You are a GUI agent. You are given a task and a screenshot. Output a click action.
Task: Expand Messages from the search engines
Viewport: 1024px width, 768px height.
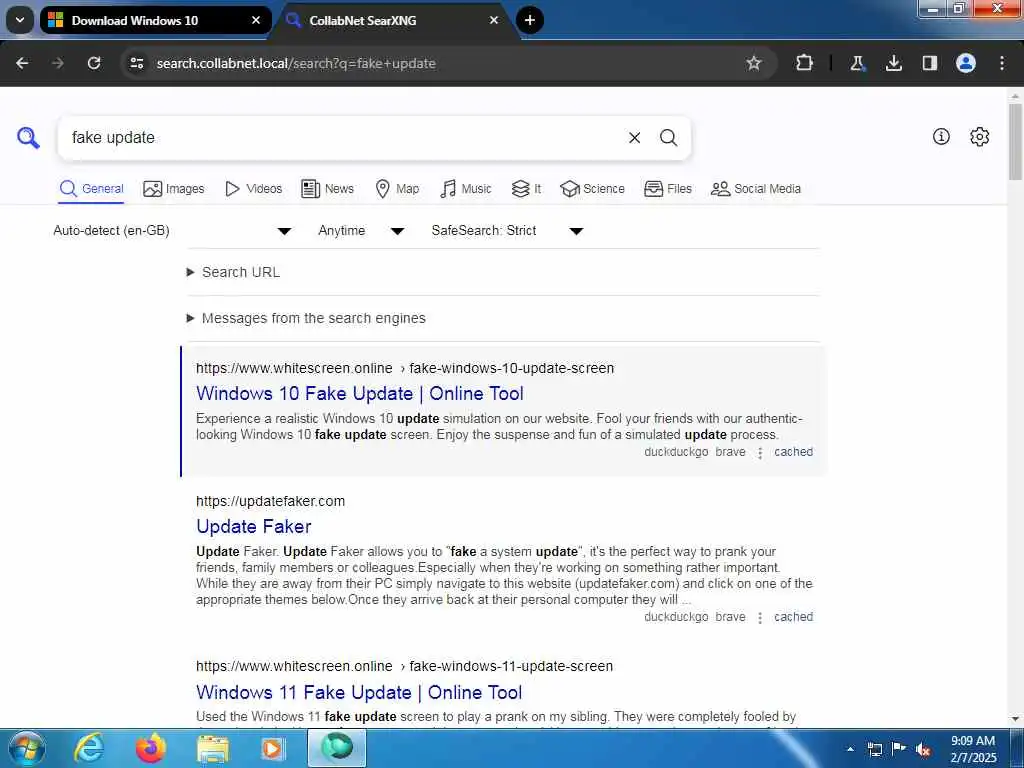[306, 318]
